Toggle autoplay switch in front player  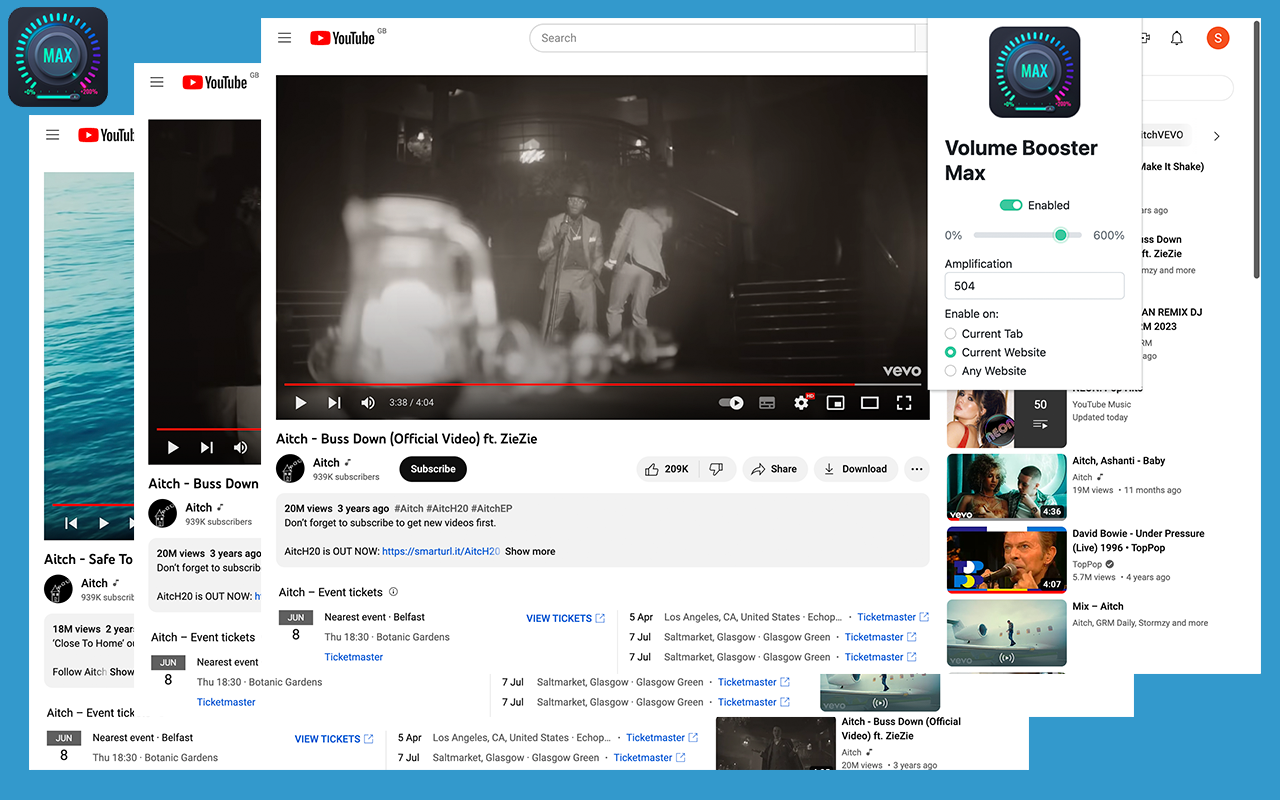pyautogui.click(x=731, y=403)
